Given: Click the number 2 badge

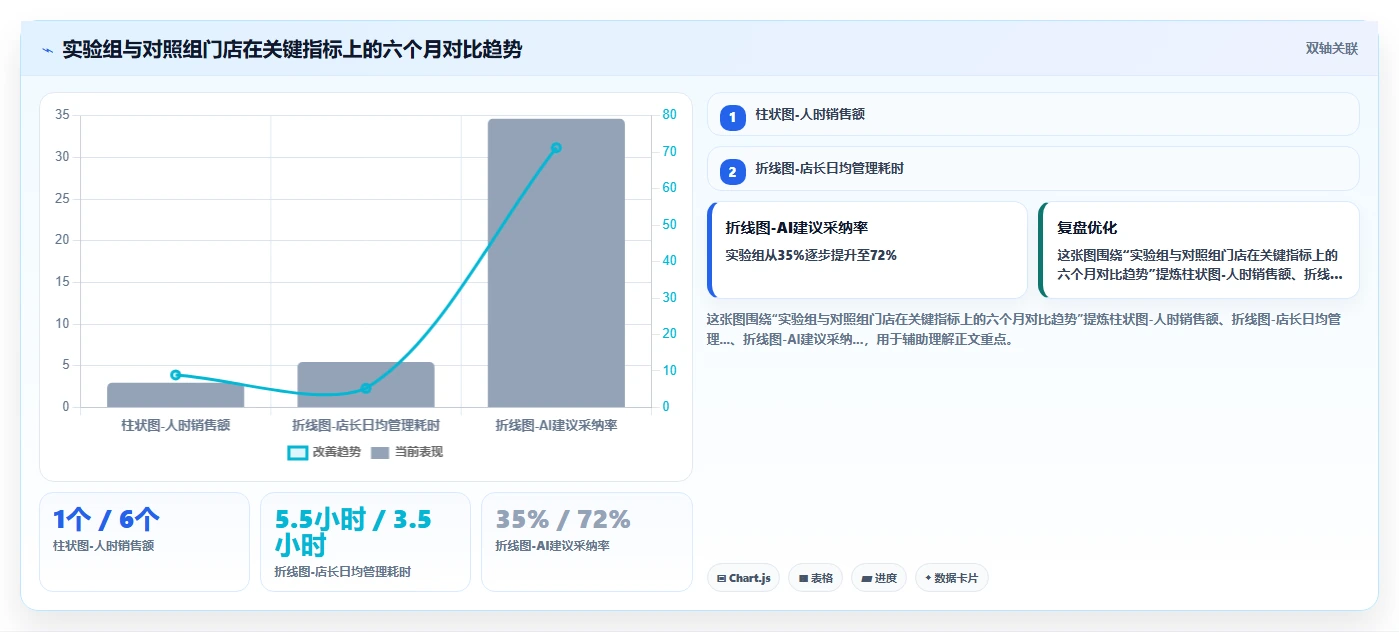Looking at the screenshot, I should click(x=732, y=172).
